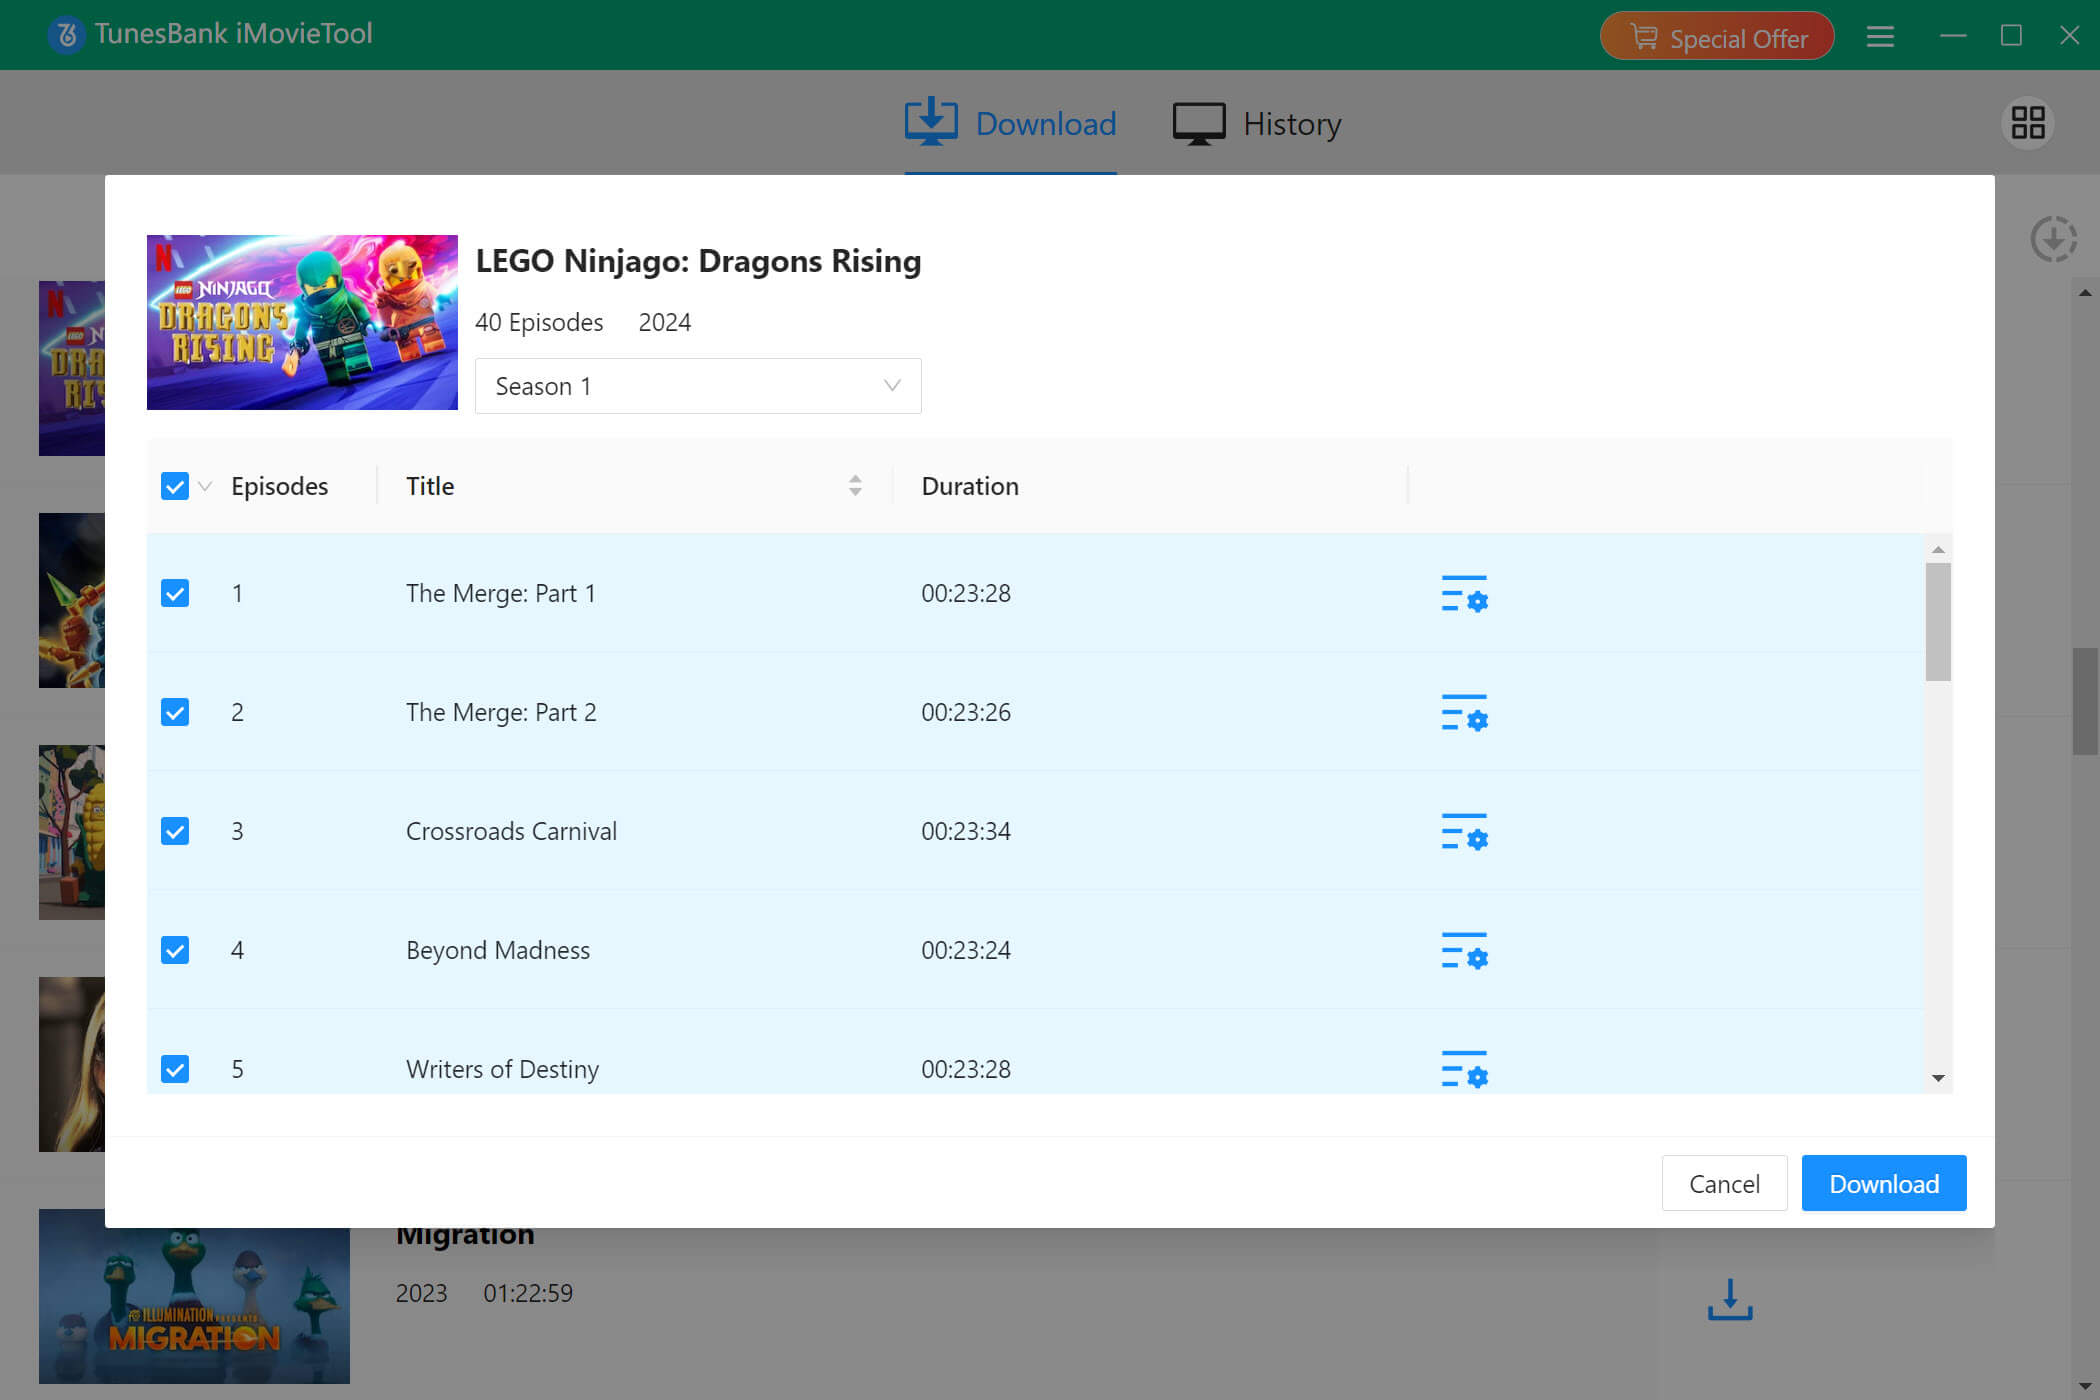Click the grid view icon
Screen dimensions: 2100x1400
(2028, 123)
